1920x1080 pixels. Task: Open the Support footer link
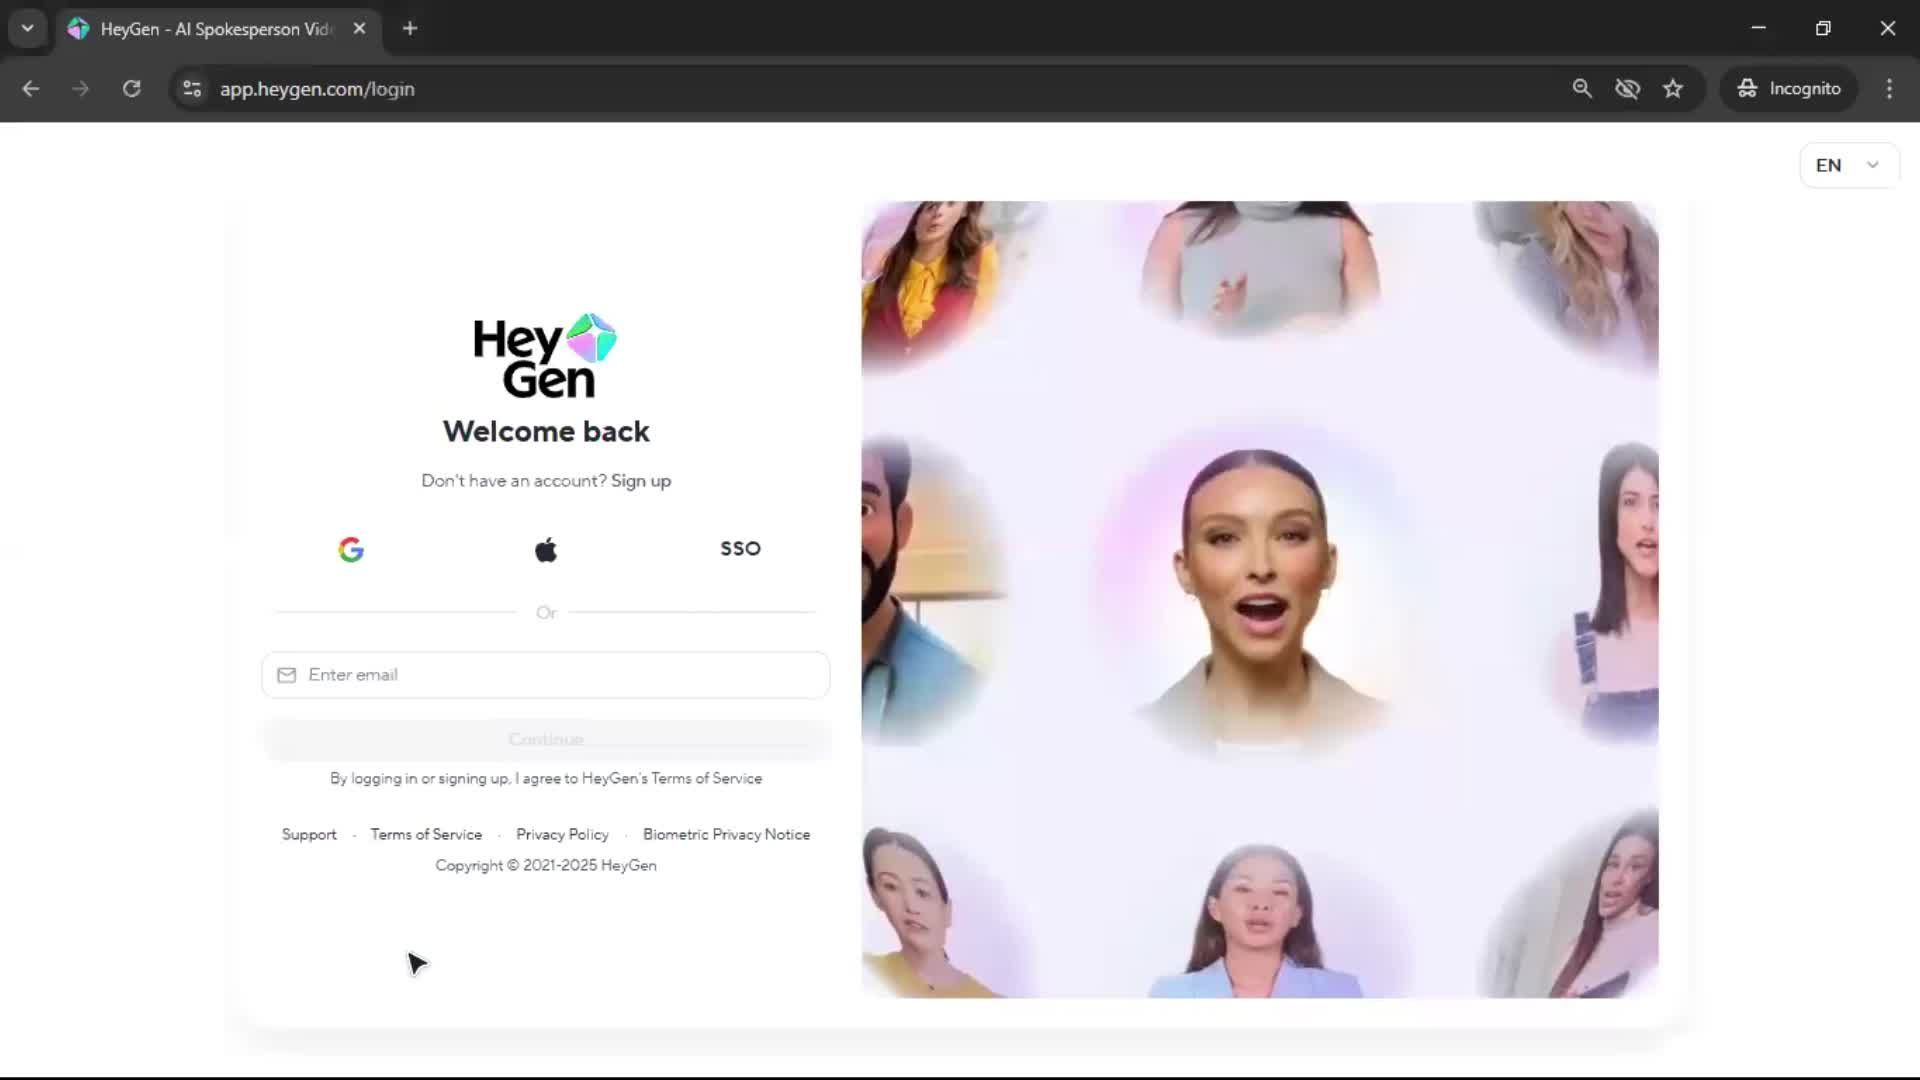[309, 834]
